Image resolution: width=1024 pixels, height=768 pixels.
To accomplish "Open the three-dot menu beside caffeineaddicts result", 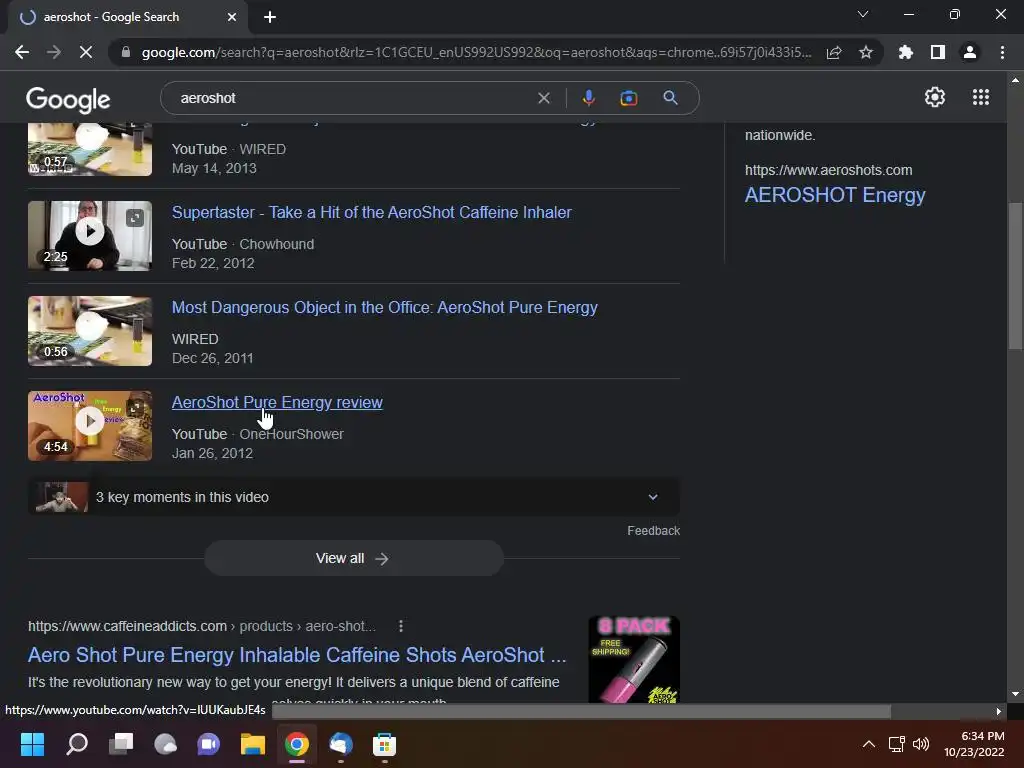I will (401, 626).
